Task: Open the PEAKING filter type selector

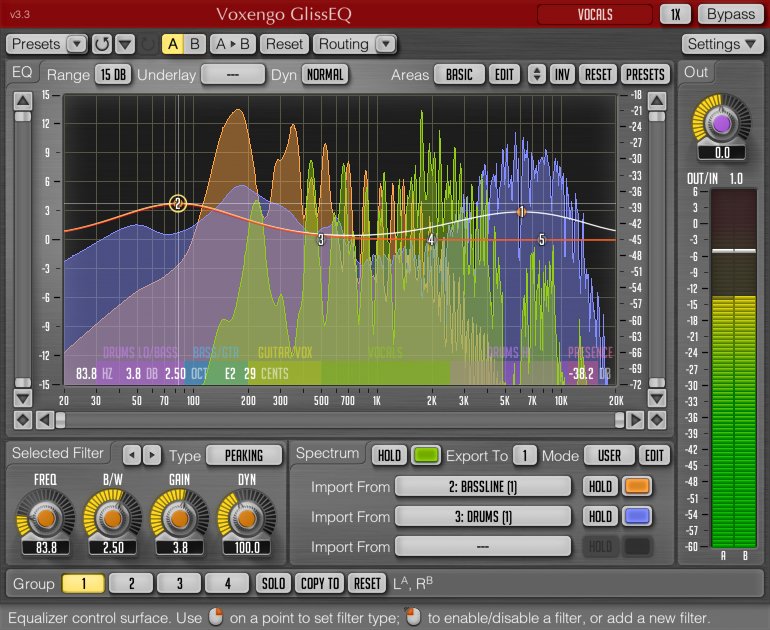Action: (x=244, y=455)
